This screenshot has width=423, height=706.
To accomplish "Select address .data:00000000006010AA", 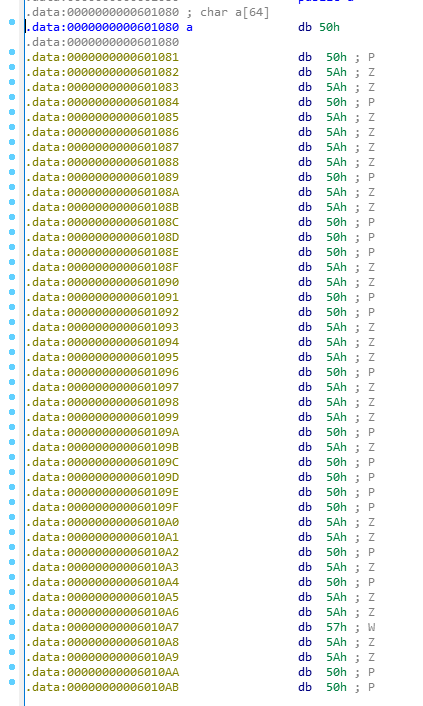I will 102,672.
